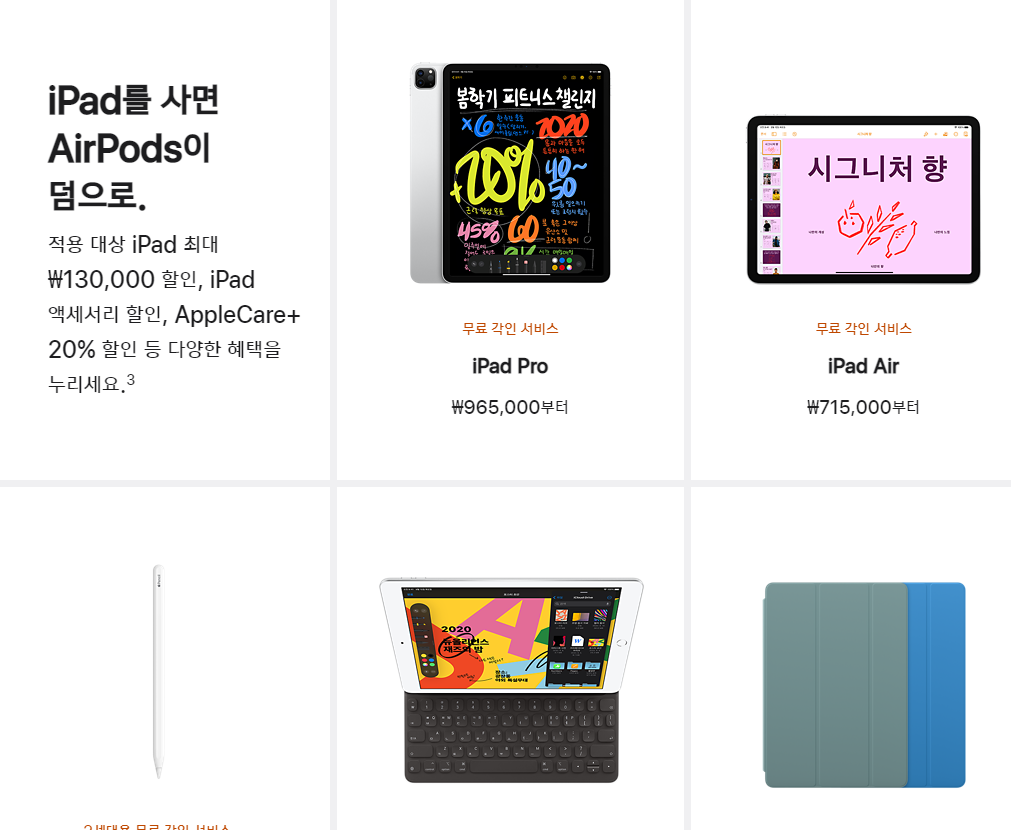The width and height of the screenshot is (1011, 830).
Task: Click the ₩965,000부터 price
Action: click(x=510, y=407)
